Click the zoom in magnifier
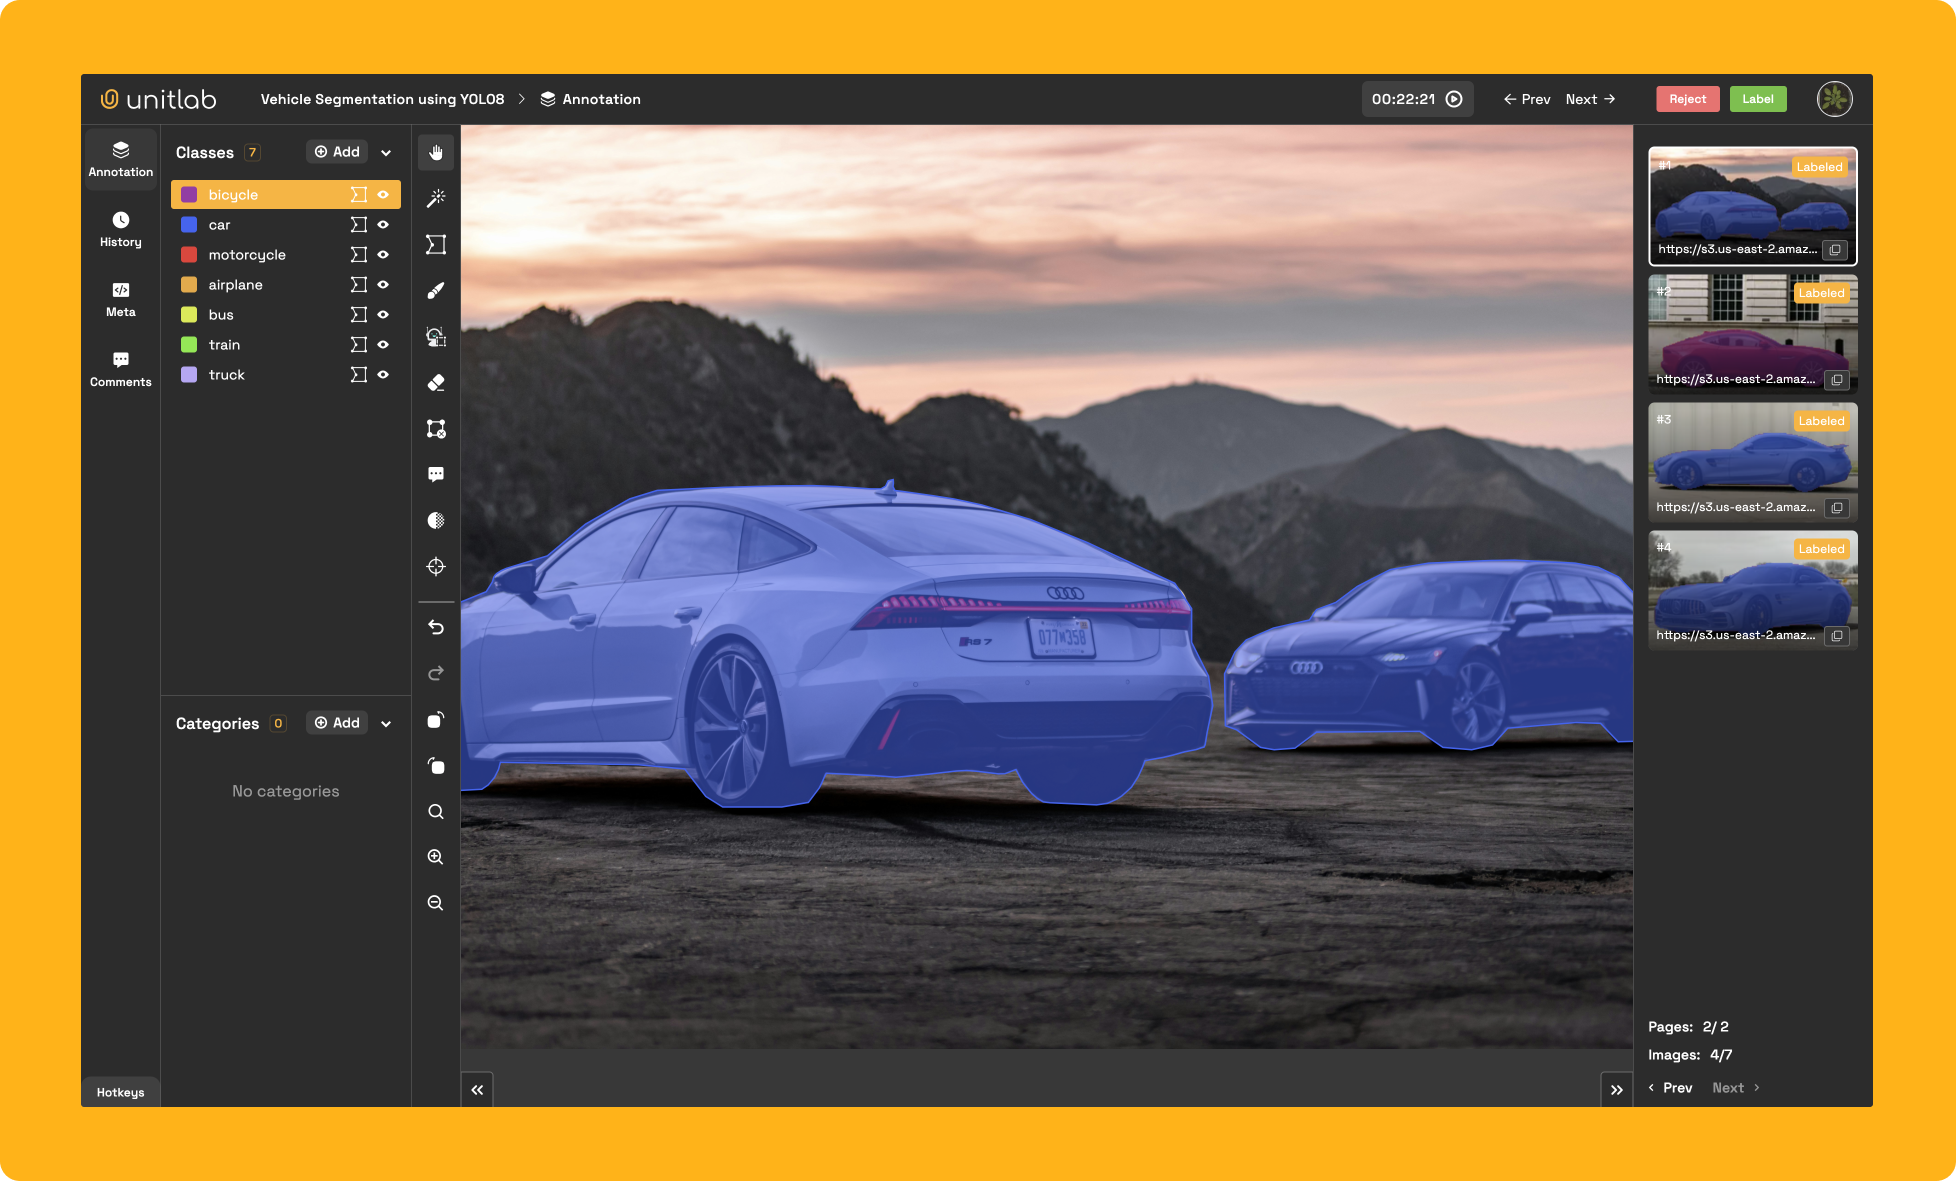 pos(436,857)
